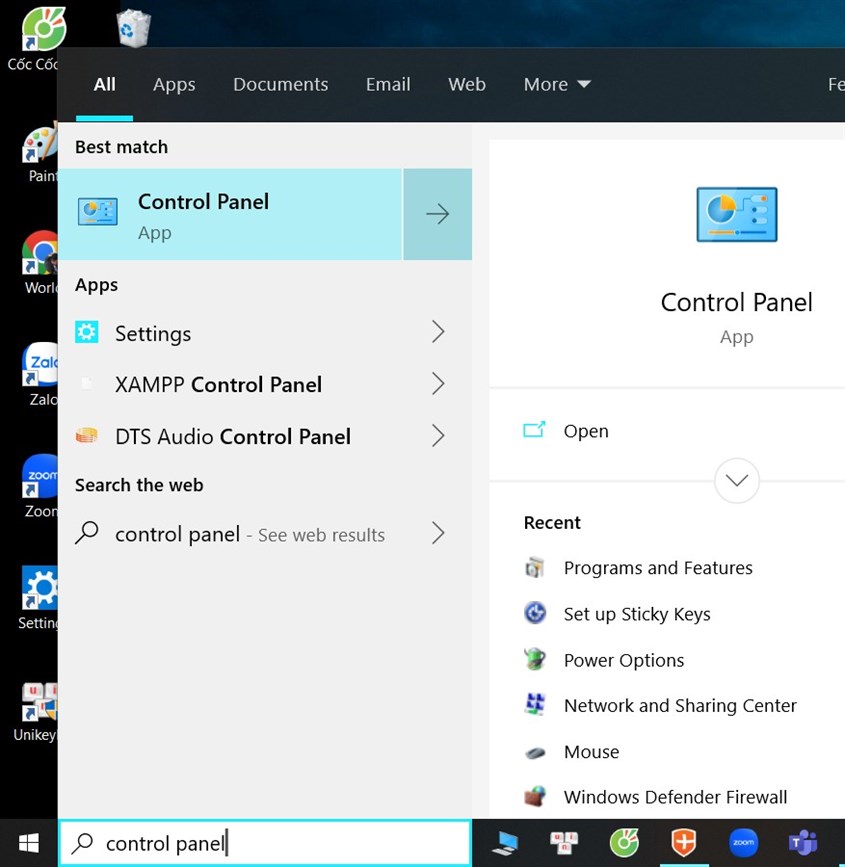Switch to the Email search tab
Viewport: 845px width, 867px height.
tap(388, 84)
